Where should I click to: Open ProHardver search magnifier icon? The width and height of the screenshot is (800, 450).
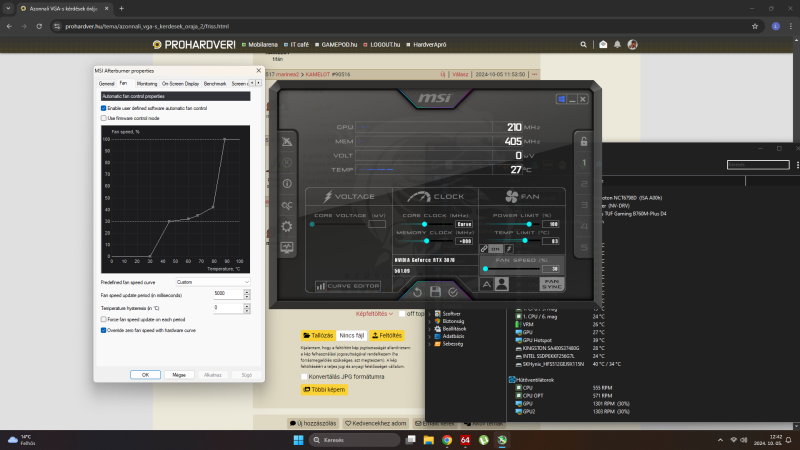[x=583, y=44]
